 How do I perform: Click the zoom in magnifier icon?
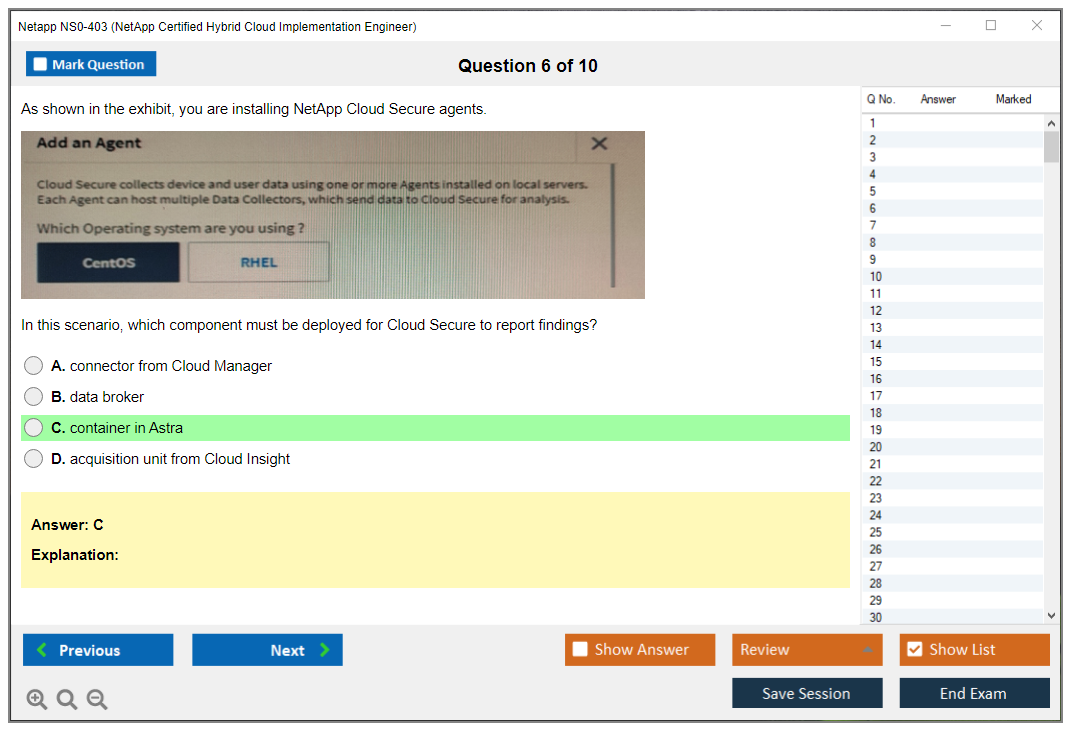37,700
